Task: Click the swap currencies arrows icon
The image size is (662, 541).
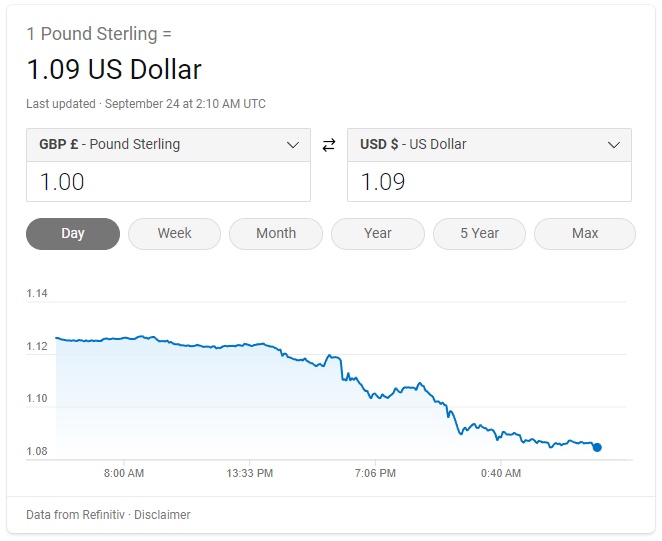Action: [x=329, y=145]
